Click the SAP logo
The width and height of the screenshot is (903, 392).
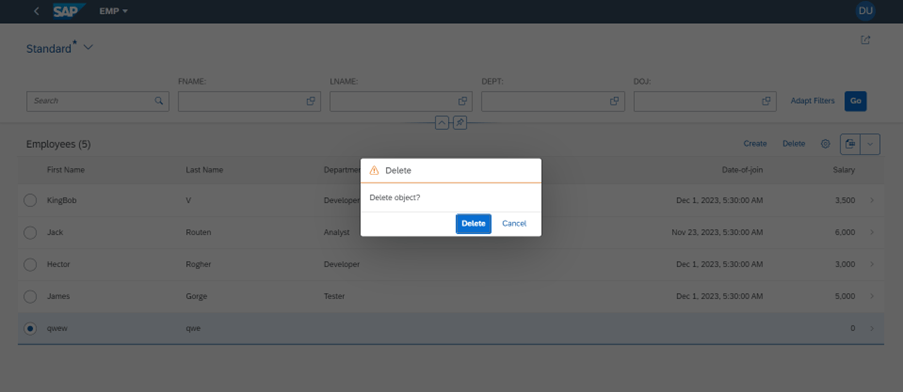click(x=69, y=11)
